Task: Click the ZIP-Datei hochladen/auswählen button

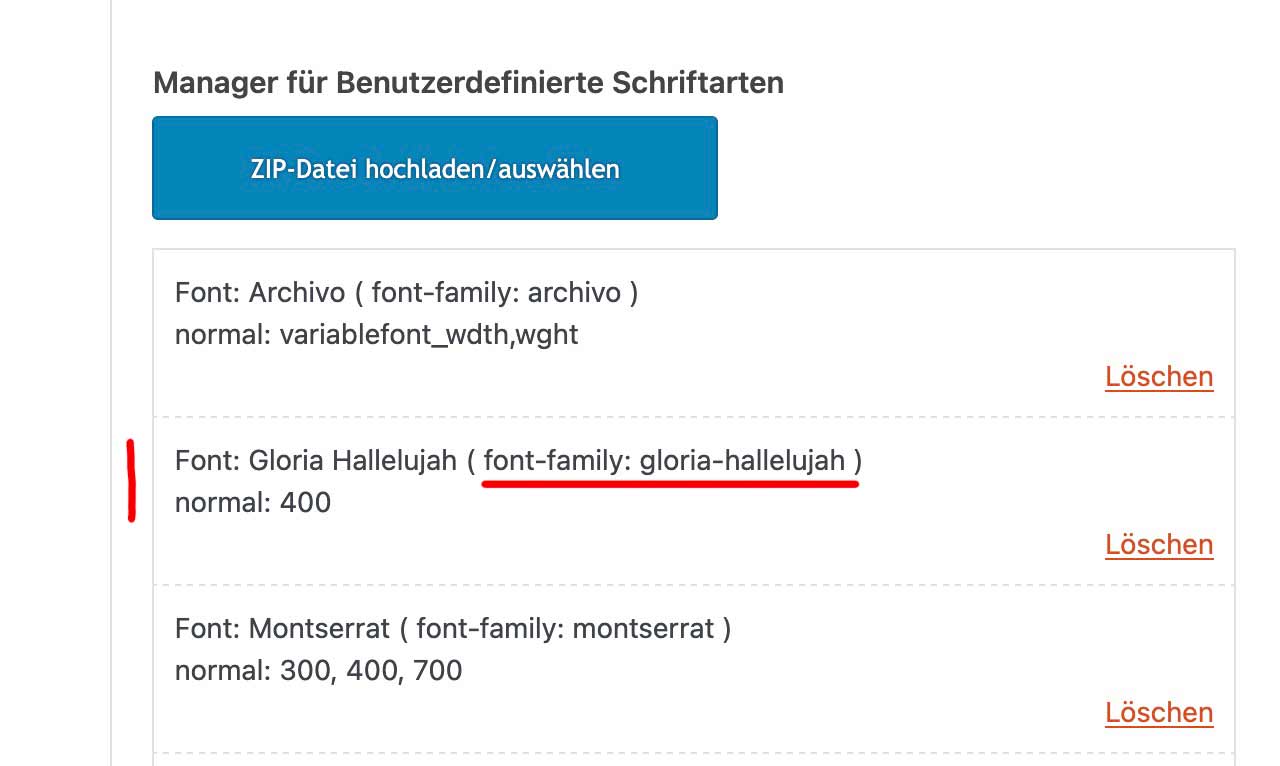Action: [435, 168]
